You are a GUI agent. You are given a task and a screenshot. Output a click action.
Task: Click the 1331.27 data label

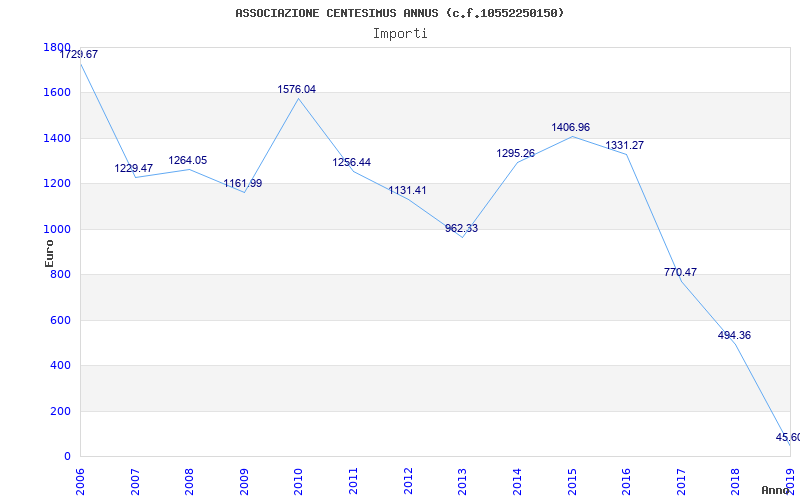(x=624, y=145)
